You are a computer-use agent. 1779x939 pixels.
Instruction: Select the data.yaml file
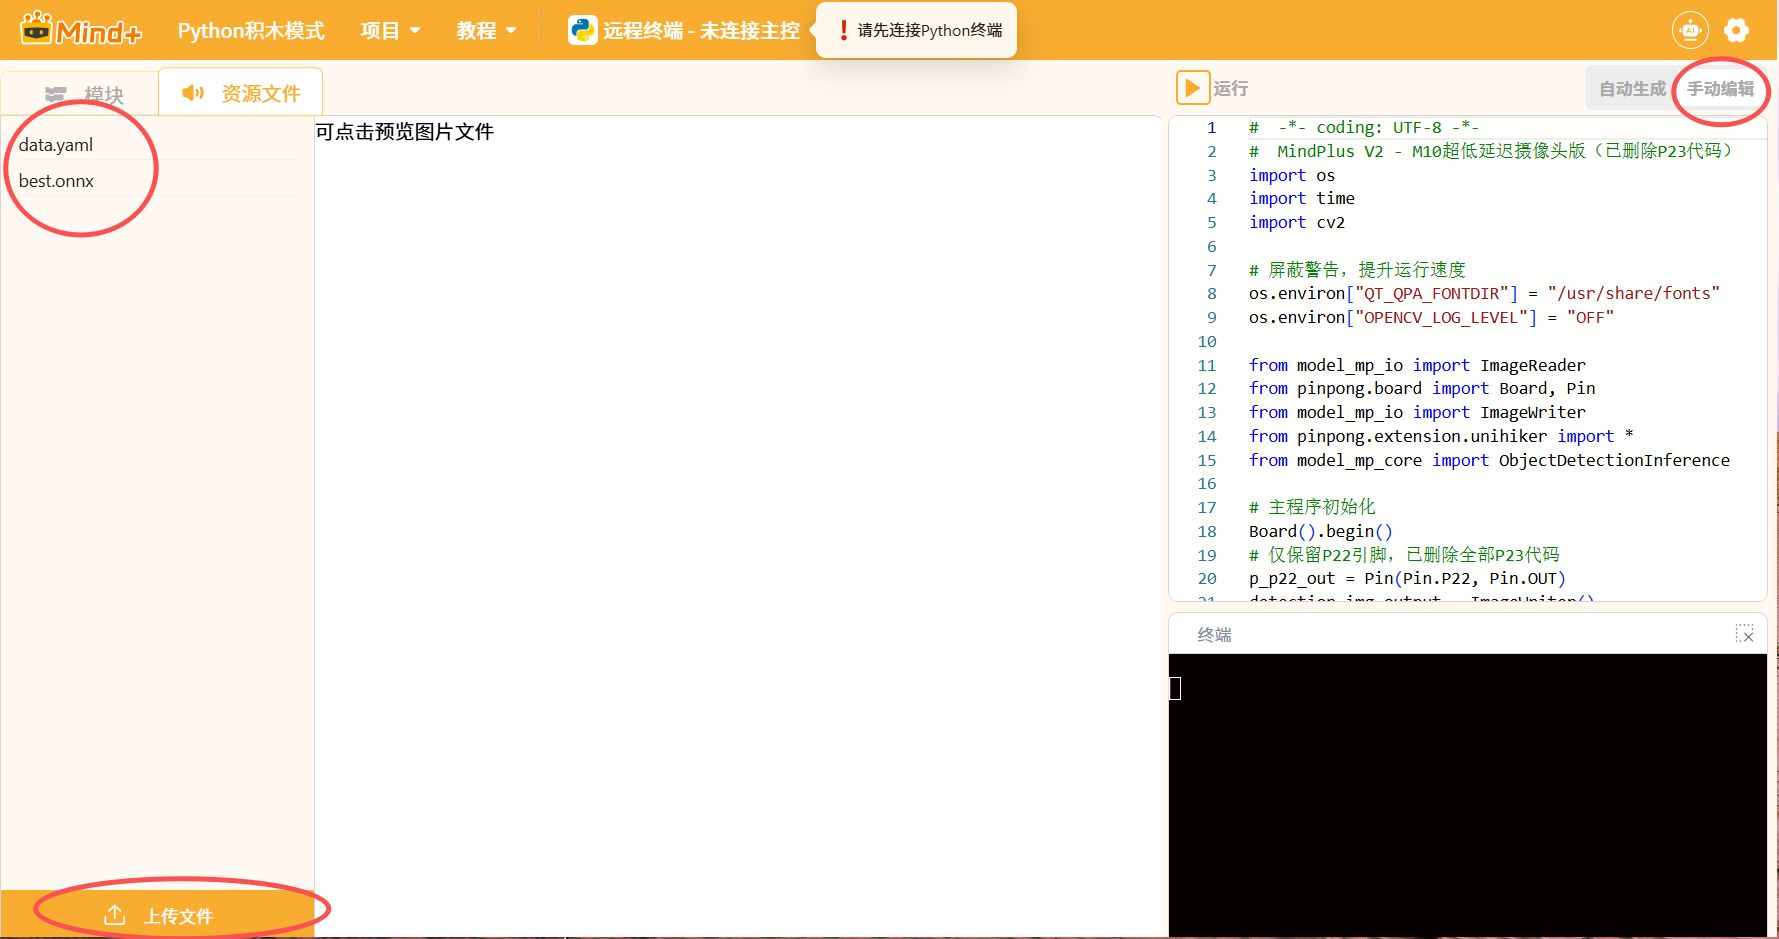(56, 145)
